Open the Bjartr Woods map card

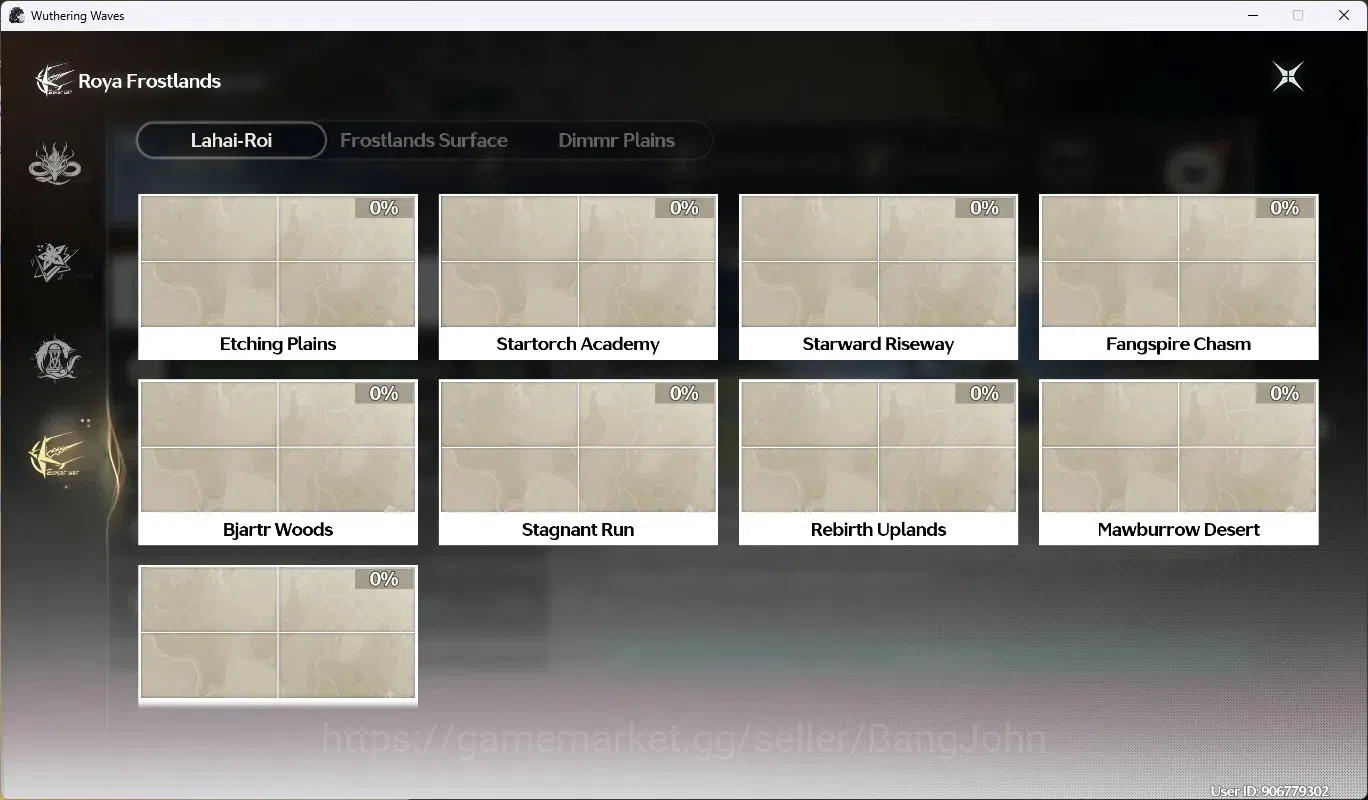click(278, 462)
